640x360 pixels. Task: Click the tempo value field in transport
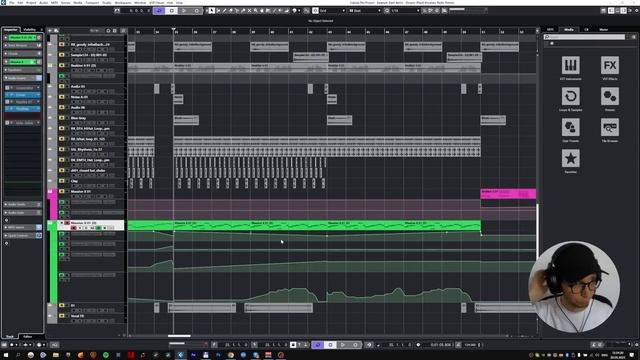470,345
